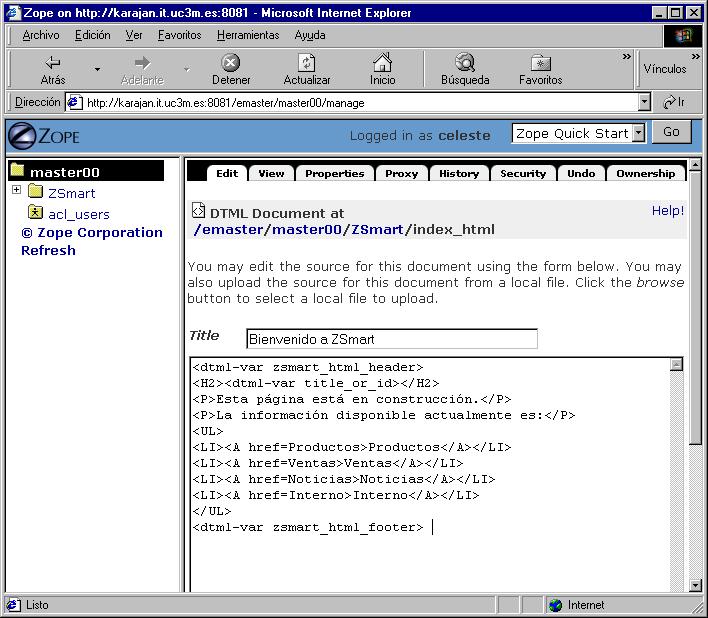This screenshot has width=708, height=618.
Task: Click the Windows logo throbber icon
Action: coord(683,36)
